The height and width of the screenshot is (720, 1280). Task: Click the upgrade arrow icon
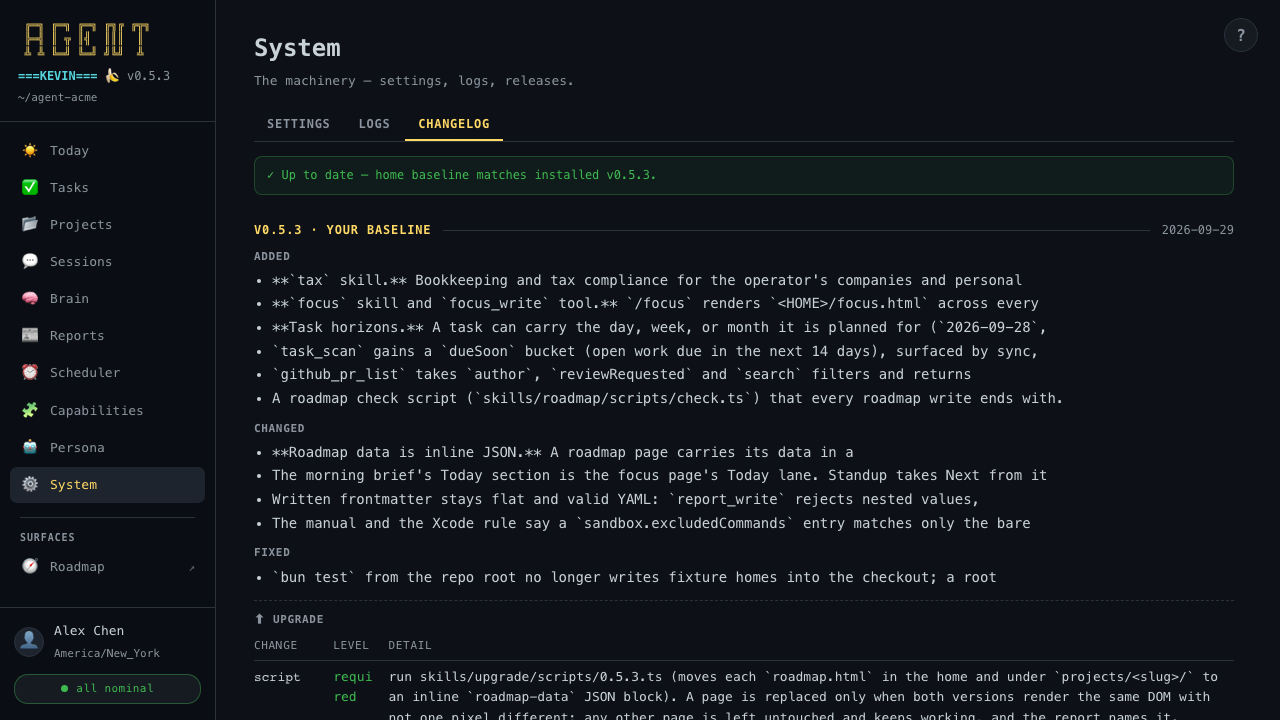click(x=259, y=619)
